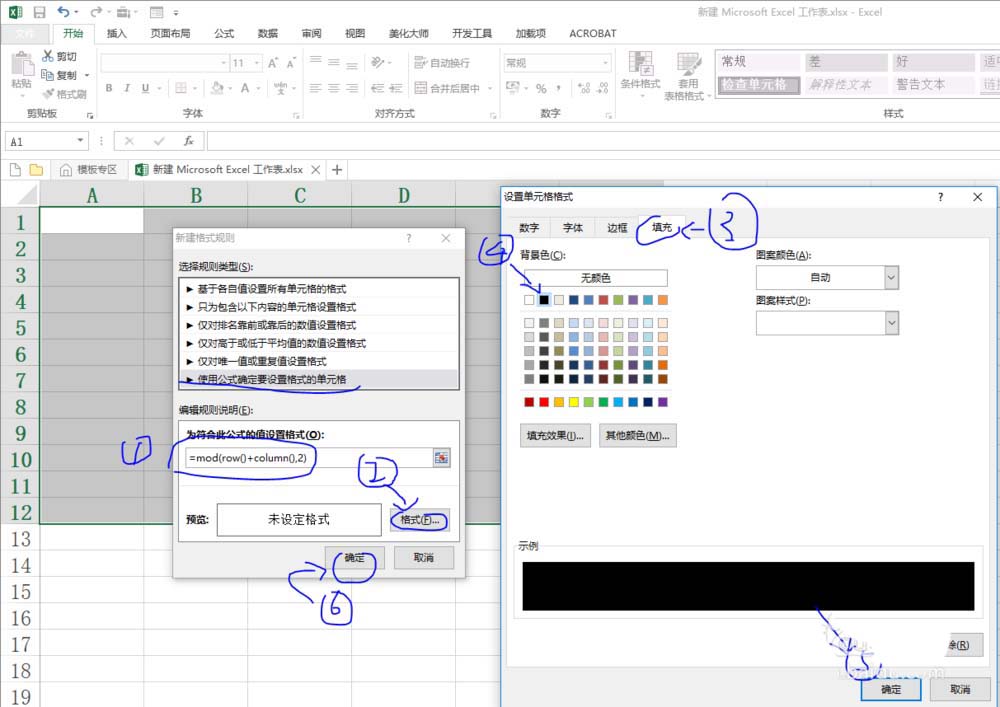Viewport: 1000px width, 707px height.
Task: Click Other Colors (其他颜色) button
Action: 637,435
